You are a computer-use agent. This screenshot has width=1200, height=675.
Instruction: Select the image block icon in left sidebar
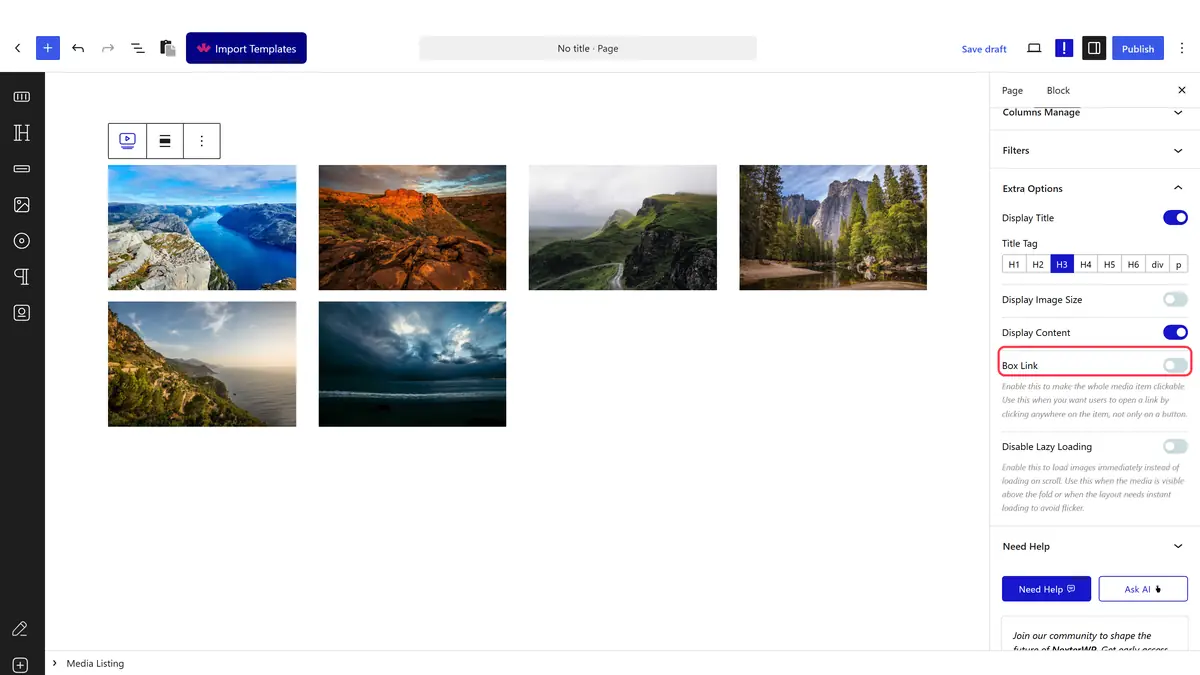click(22, 205)
